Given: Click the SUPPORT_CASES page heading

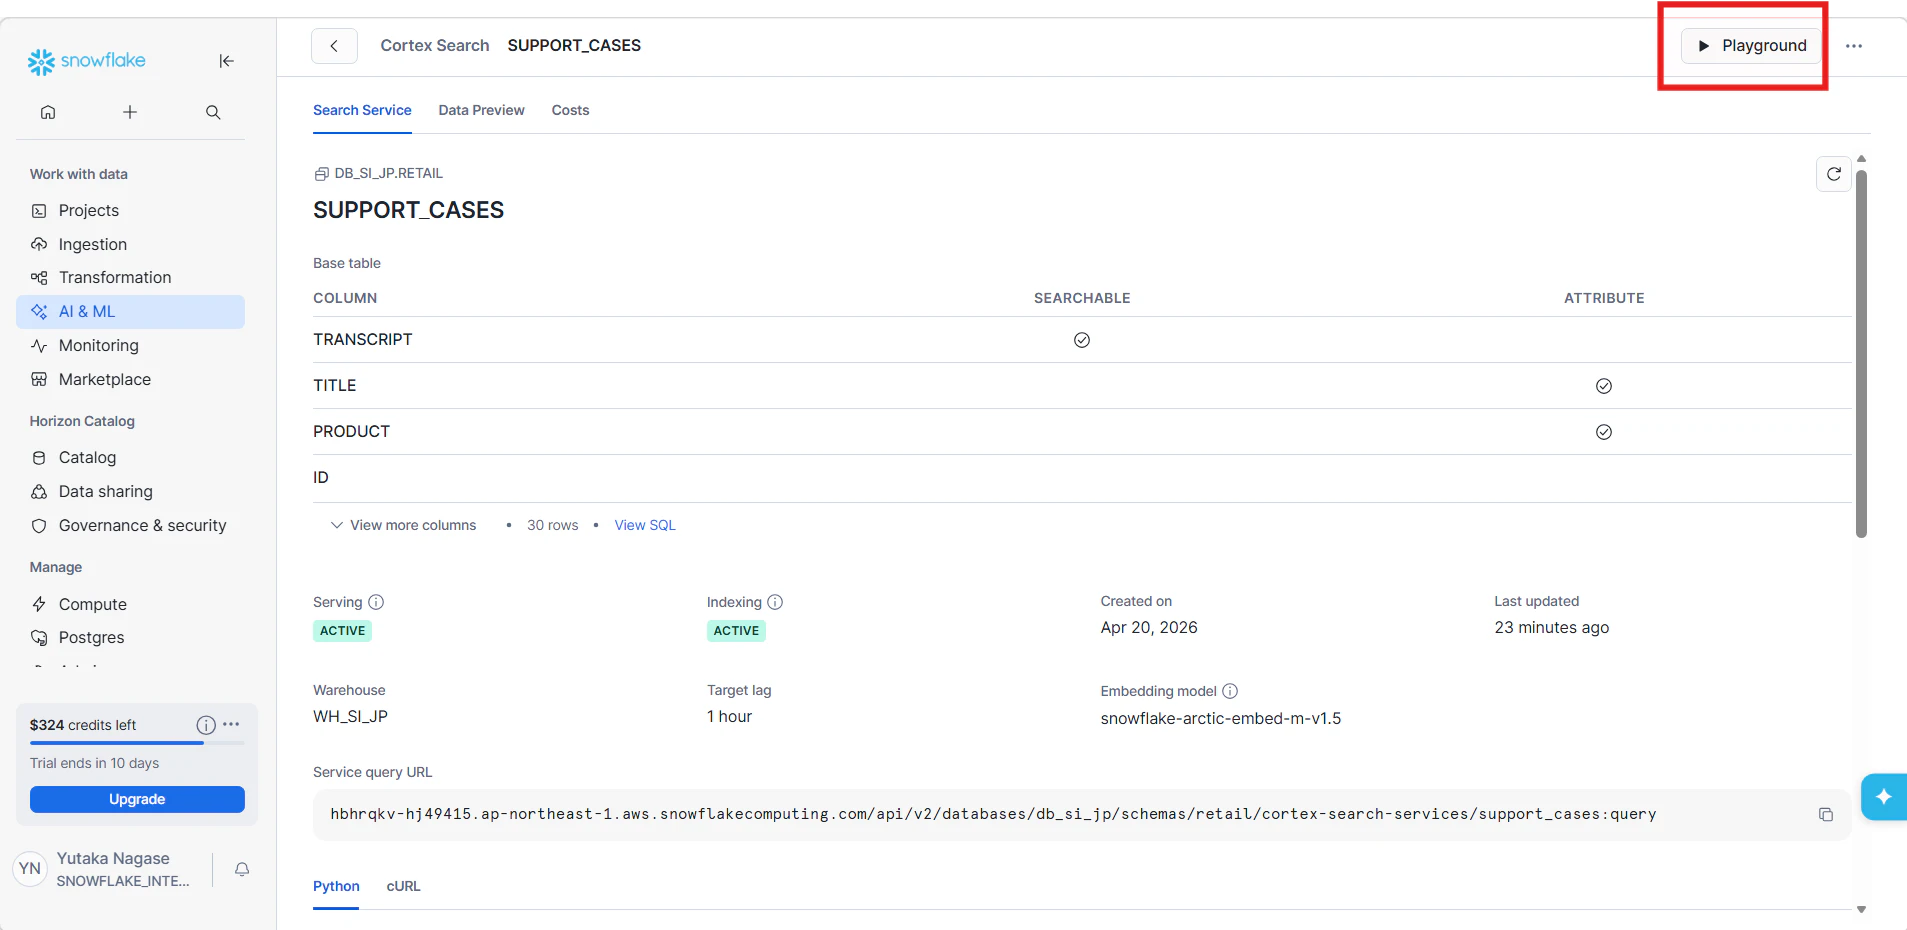Looking at the screenshot, I should click(x=409, y=210).
